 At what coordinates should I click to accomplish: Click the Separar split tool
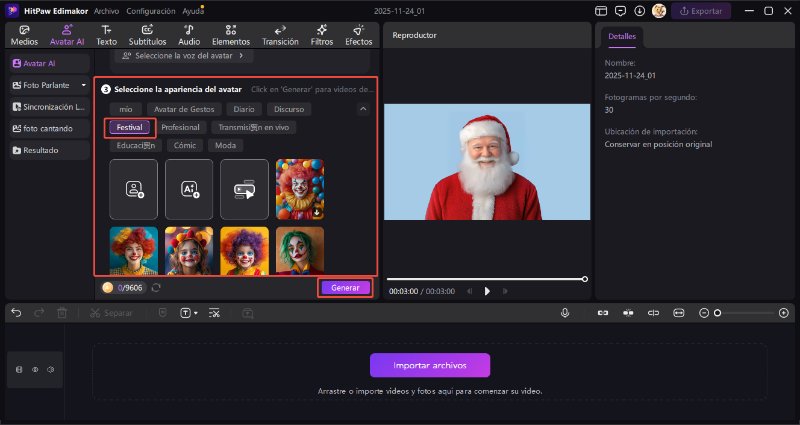[111, 313]
